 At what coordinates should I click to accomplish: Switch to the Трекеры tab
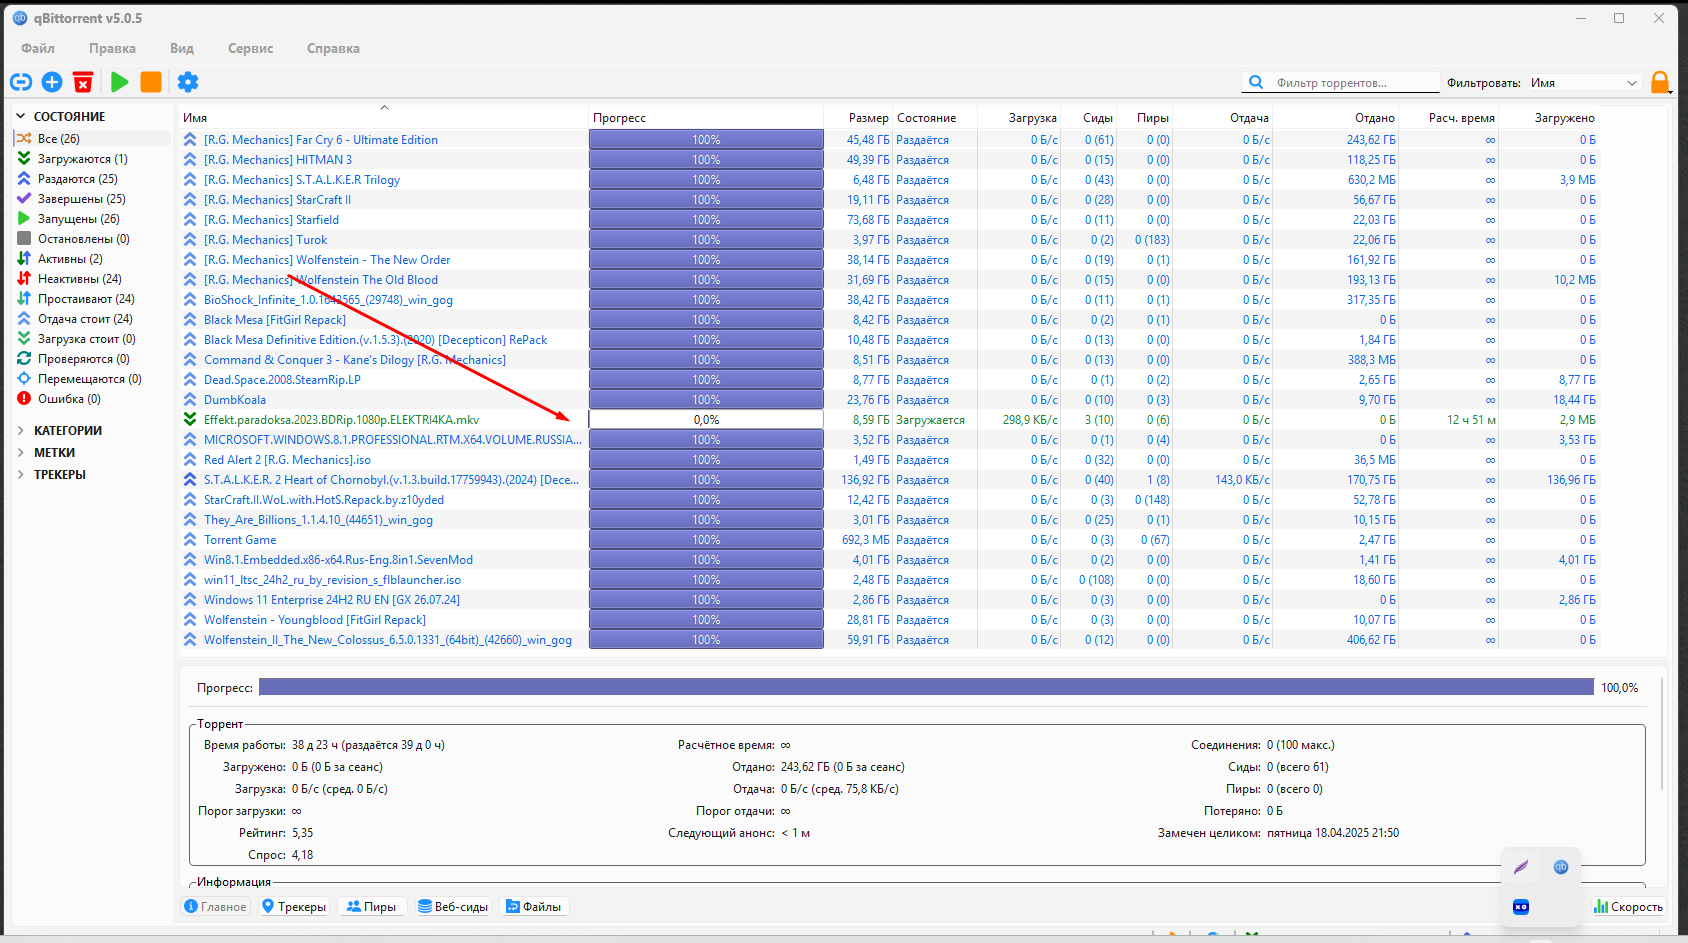[x=294, y=907]
